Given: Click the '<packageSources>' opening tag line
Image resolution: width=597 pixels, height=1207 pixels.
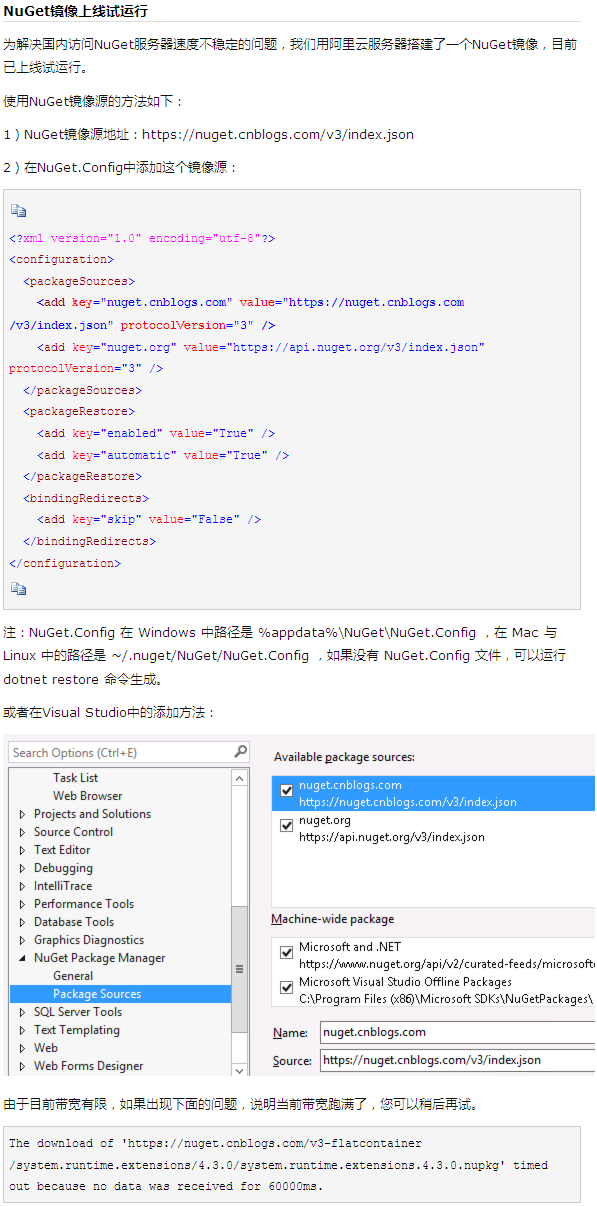Looking at the screenshot, I should pos(79,281).
